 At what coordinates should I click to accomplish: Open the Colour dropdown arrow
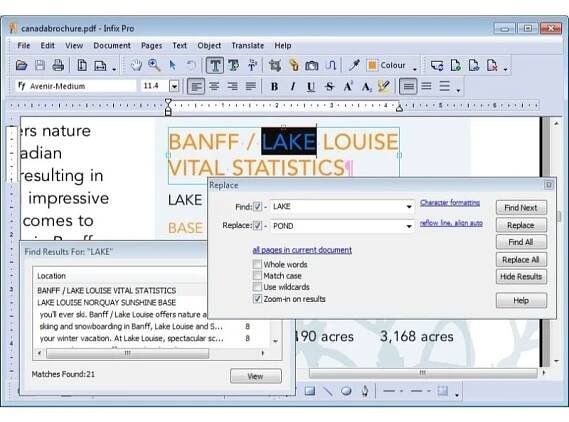pyautogui.click(x=415, y=68)
